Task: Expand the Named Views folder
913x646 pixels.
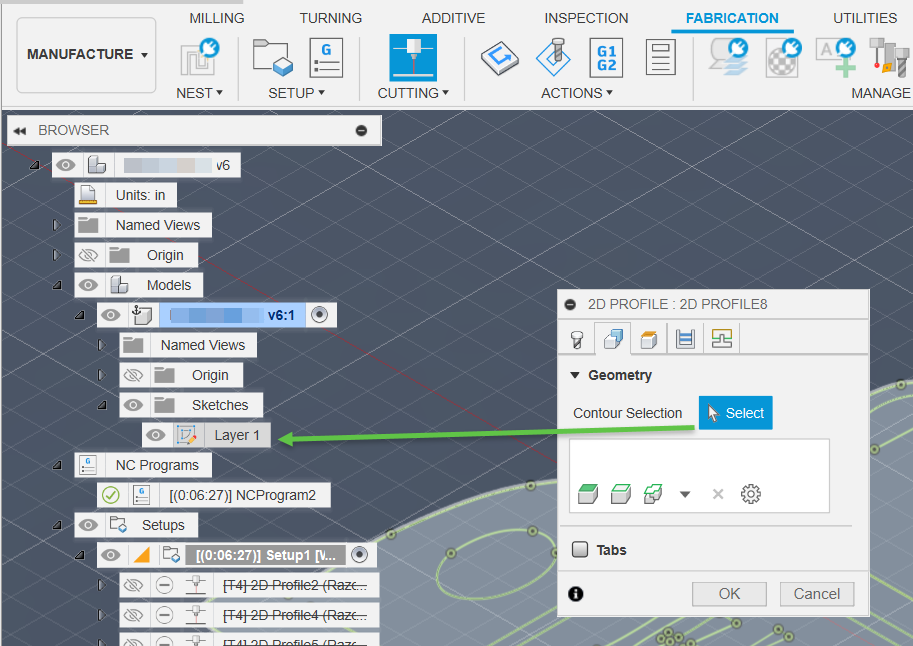Action: point(56,224)
